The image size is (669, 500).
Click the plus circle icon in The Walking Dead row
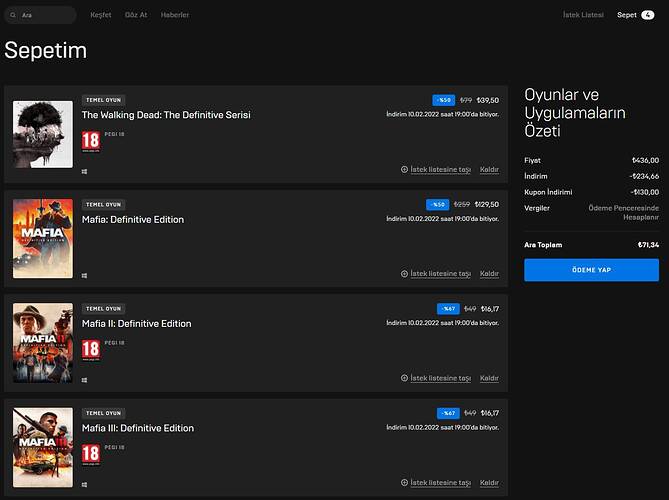tap(404, 169)
